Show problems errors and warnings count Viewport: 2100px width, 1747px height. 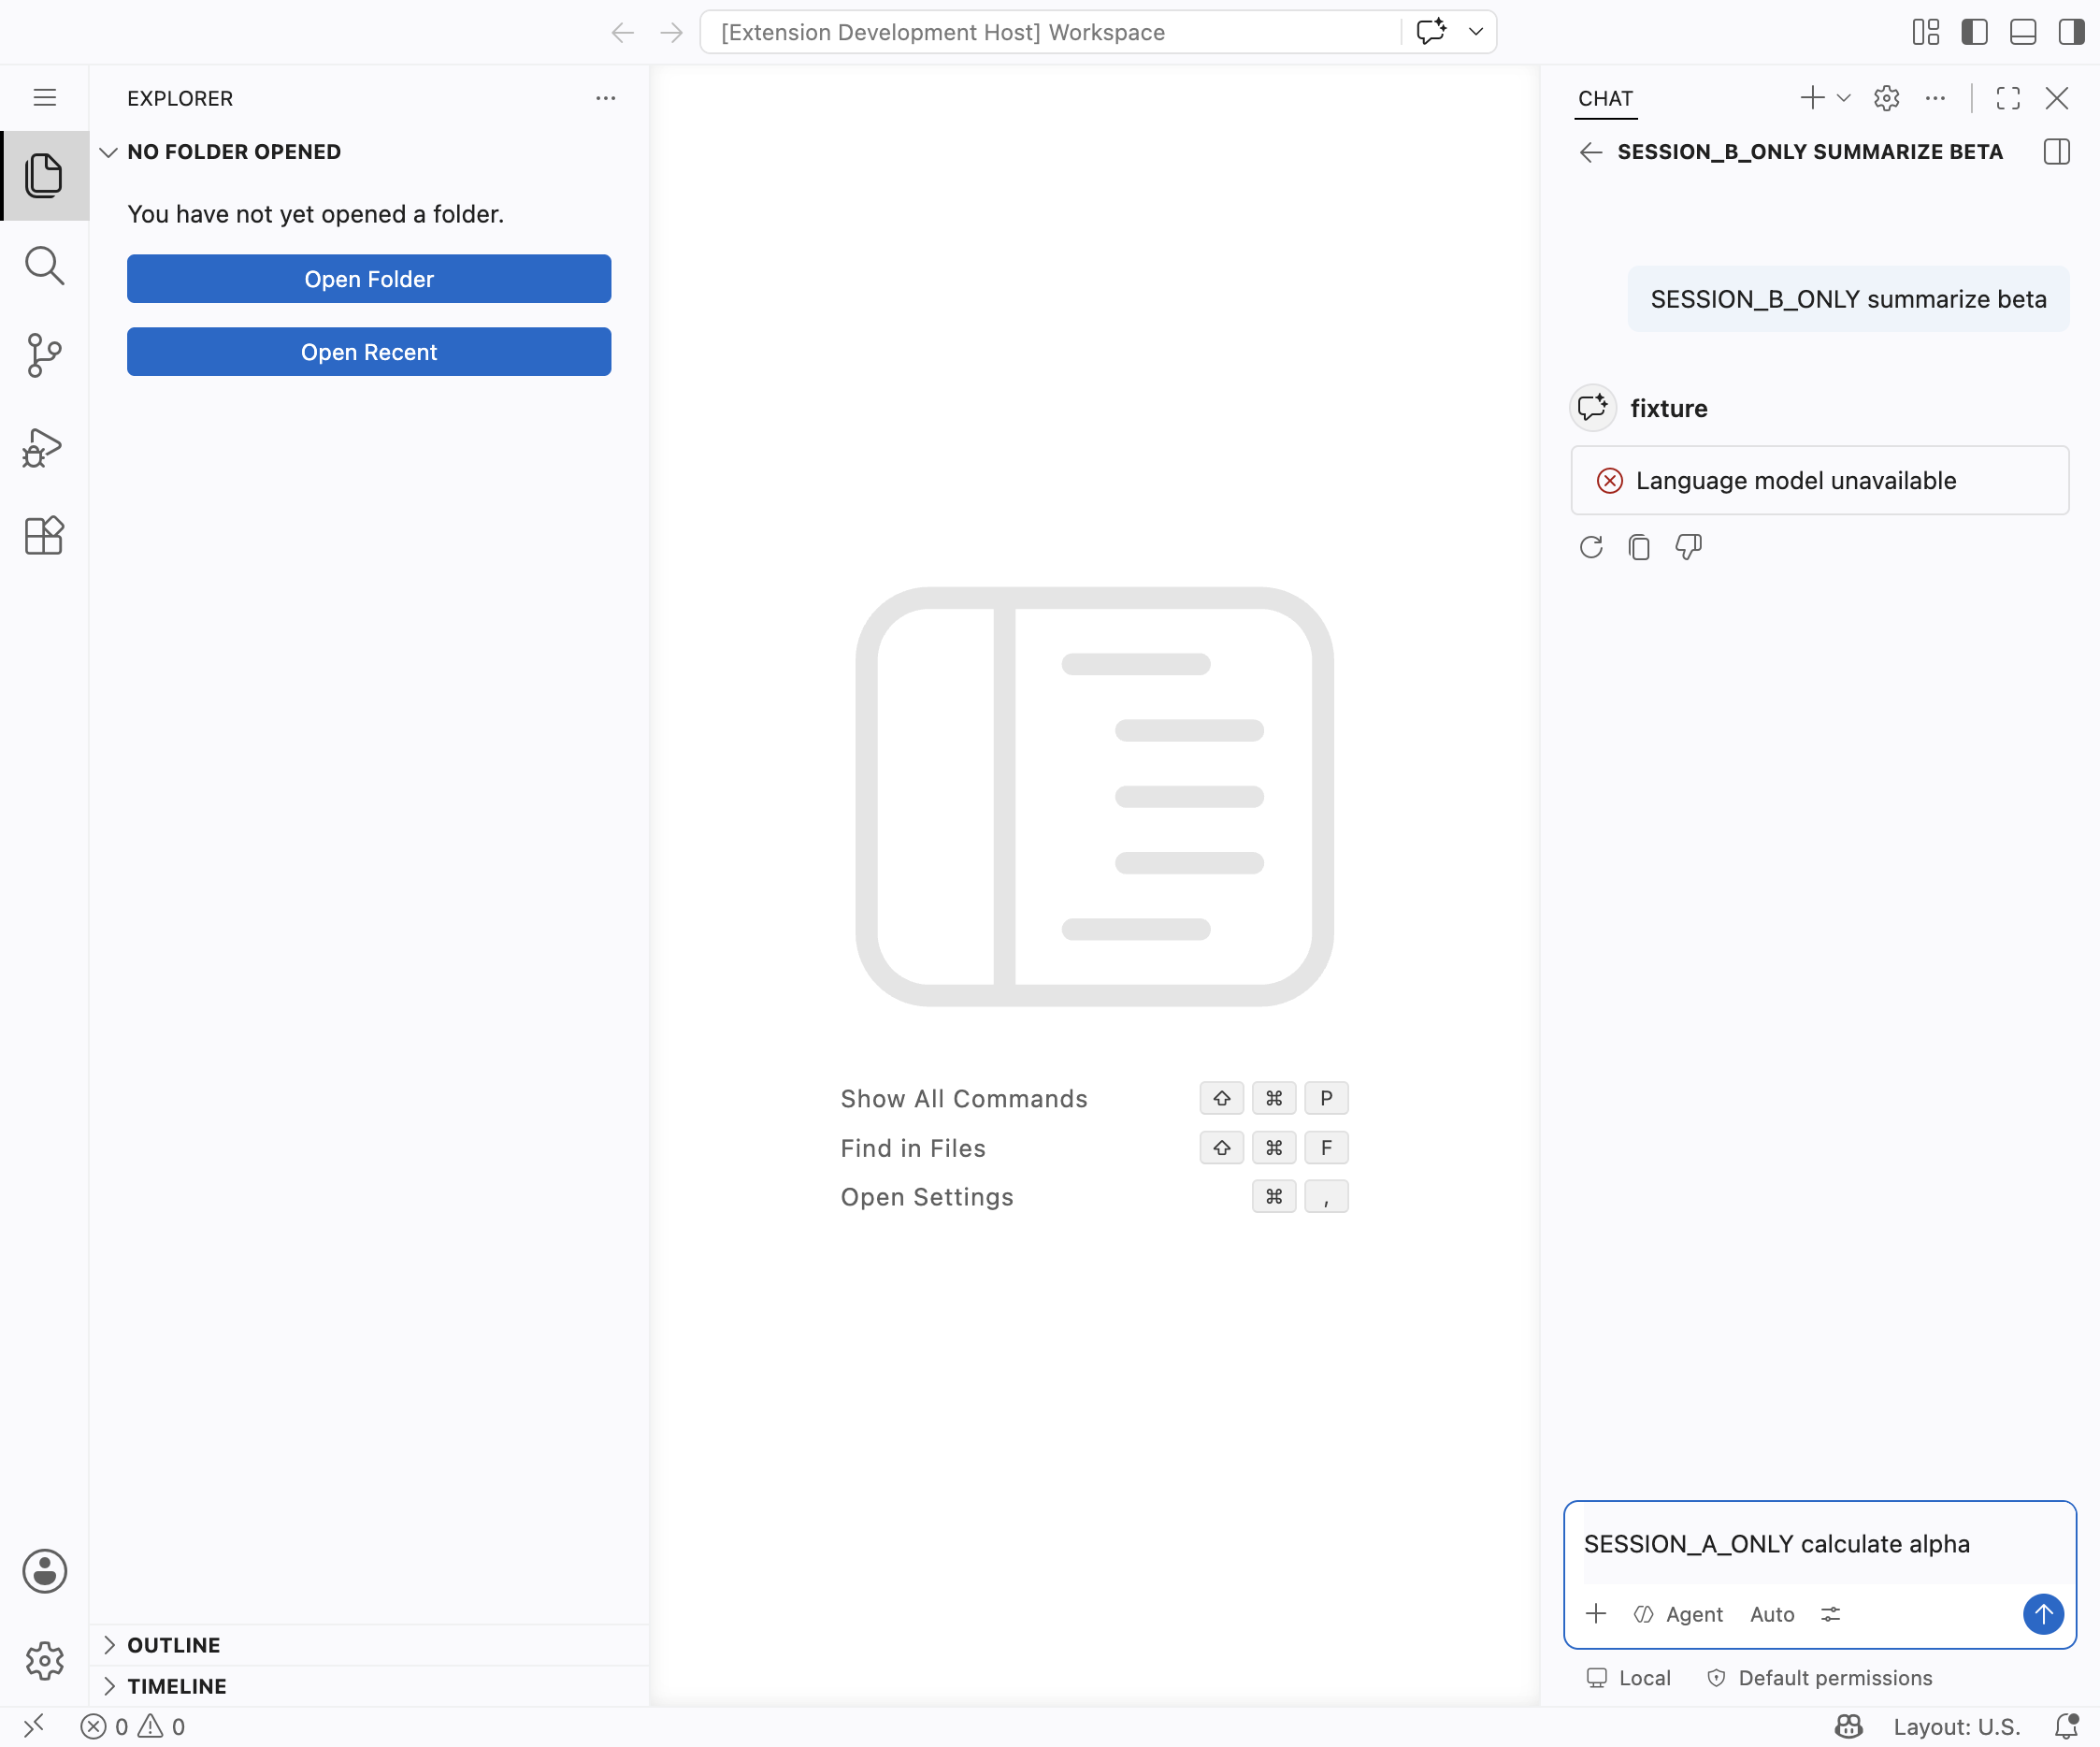tap(132, 1726)
